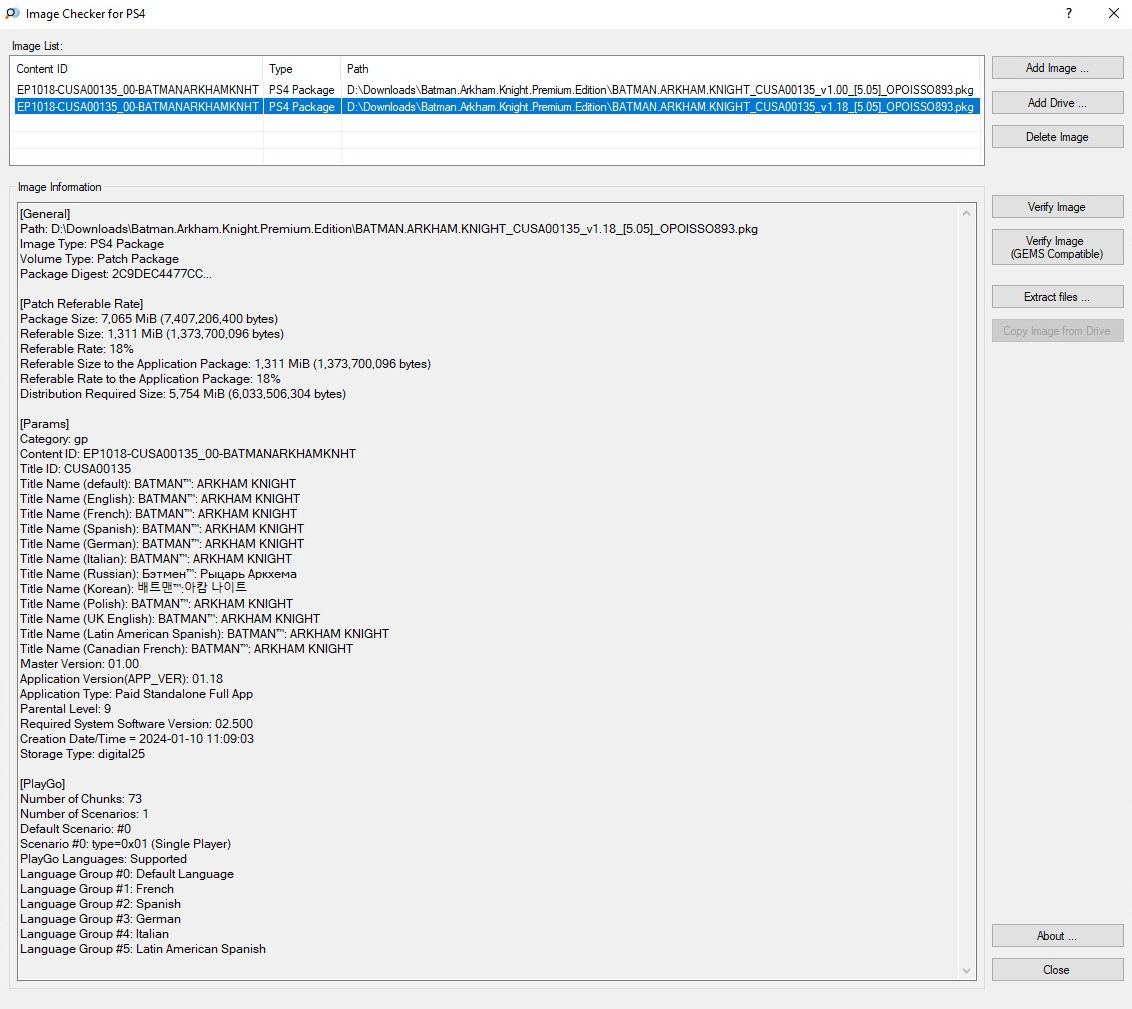Click the Parental Level: 9 line
This screenshot has height=1009, width=1132.
pyautogui.click(x=66, y=709)
